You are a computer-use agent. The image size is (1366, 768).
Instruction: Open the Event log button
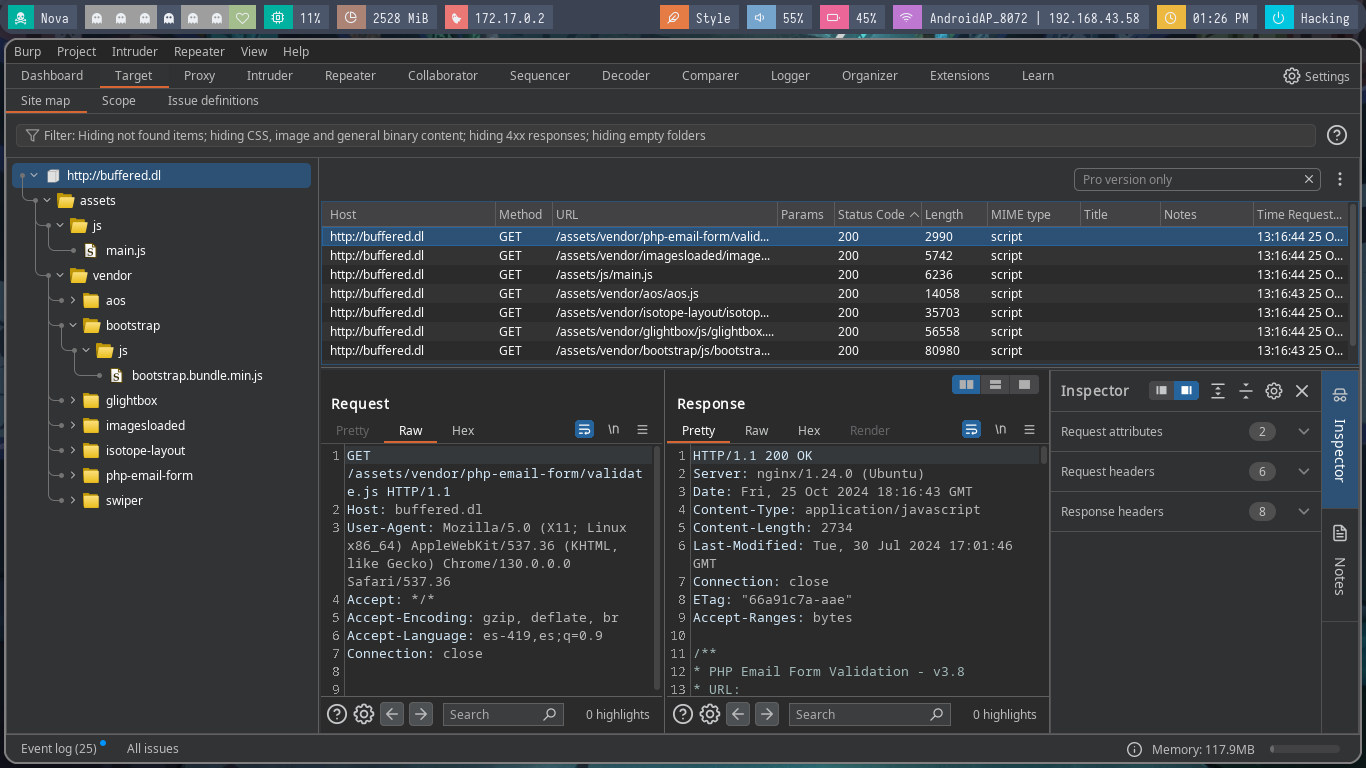(59, 749)
